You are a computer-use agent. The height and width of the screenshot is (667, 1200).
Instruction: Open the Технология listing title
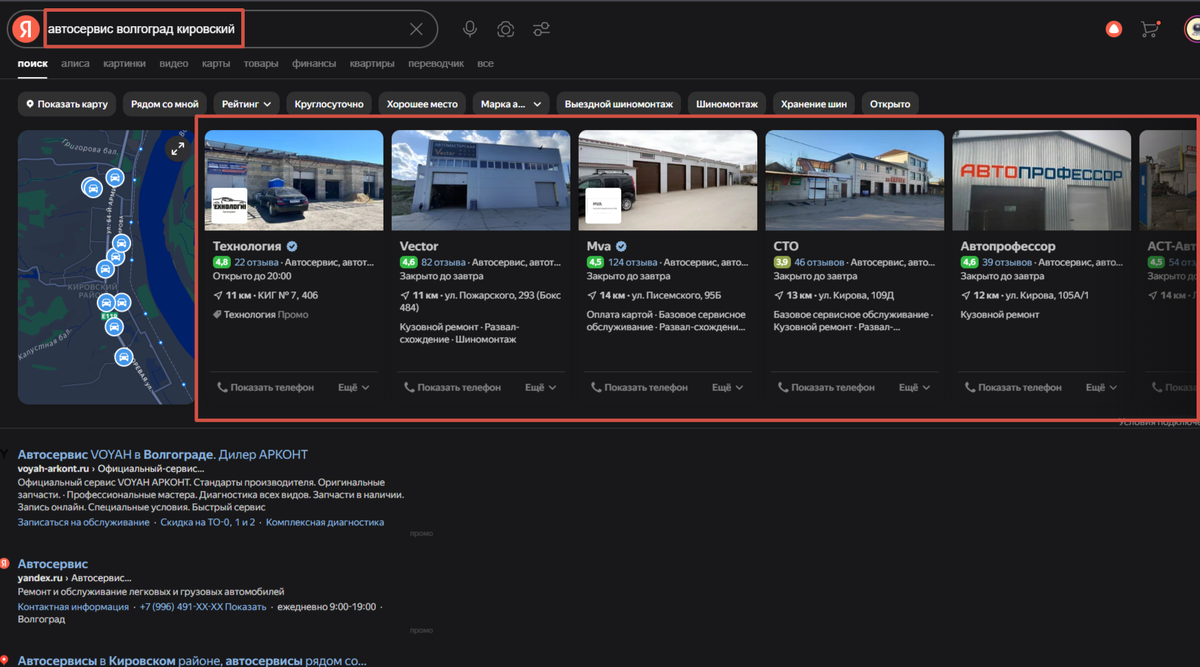[x=247, y=246]
